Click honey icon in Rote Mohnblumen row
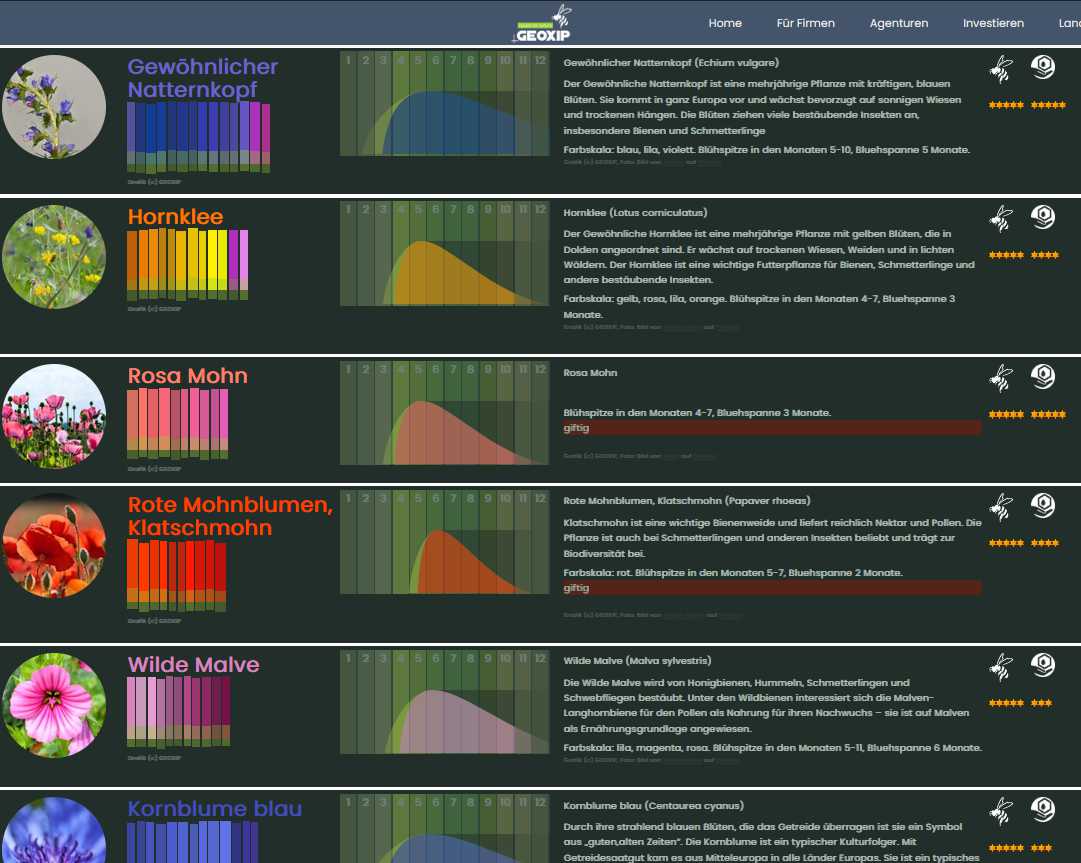This screenshot has height=863, width=1081. pos(1043,505)
